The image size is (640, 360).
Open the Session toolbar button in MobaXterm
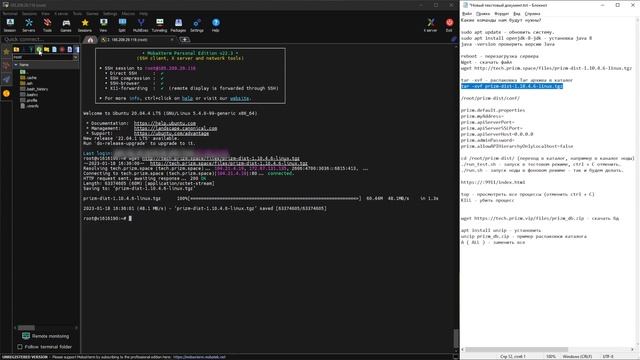[10, 25]
